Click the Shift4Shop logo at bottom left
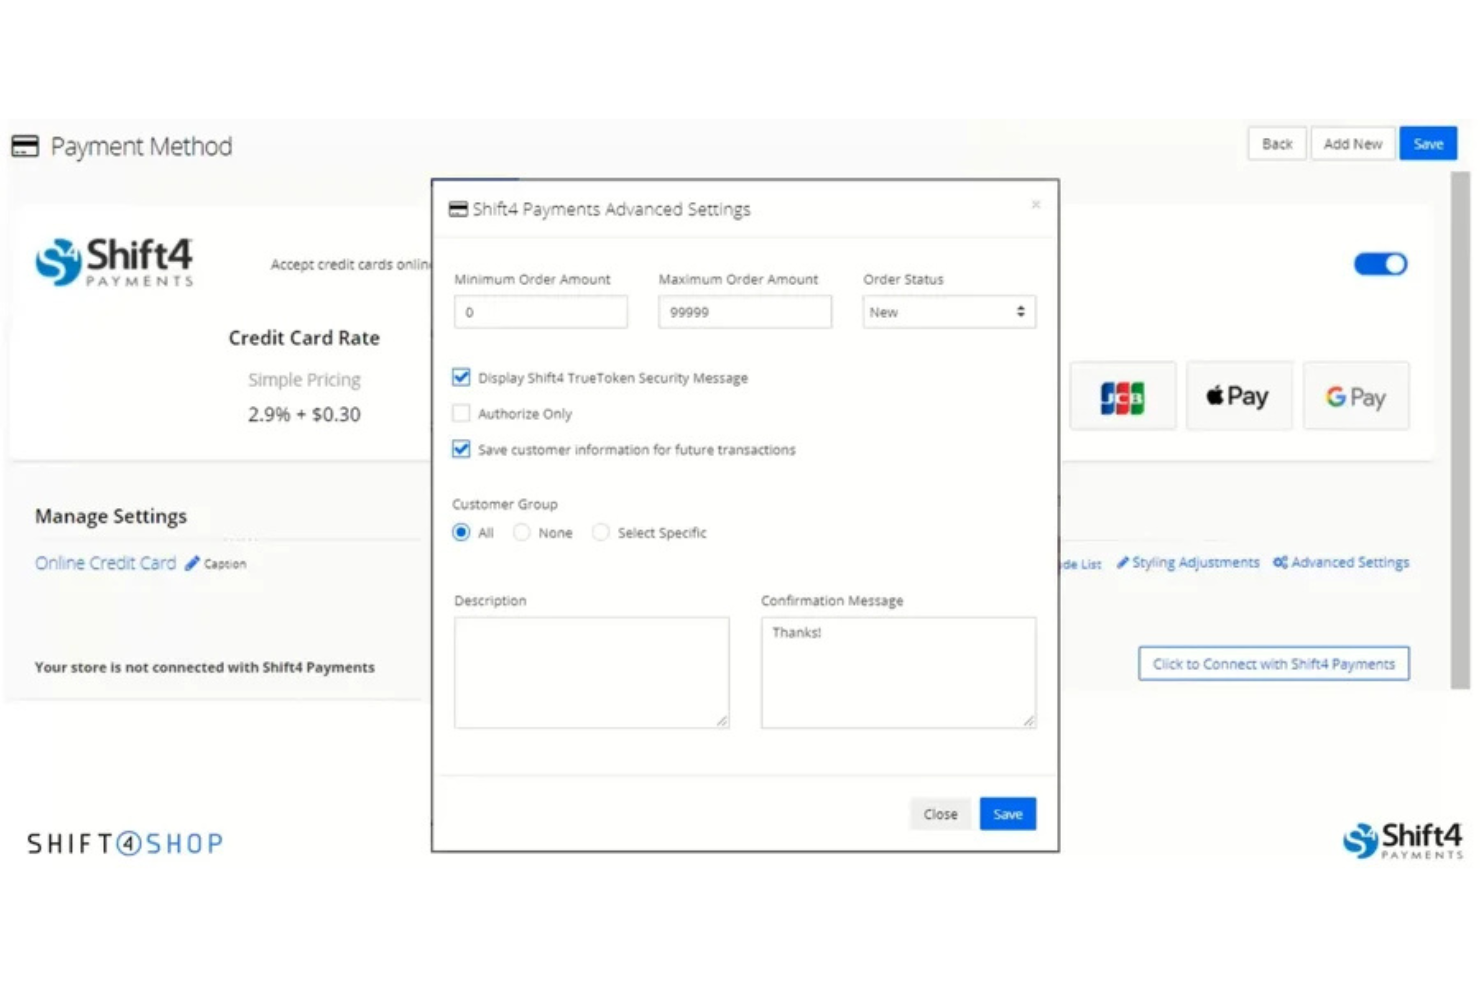Image resolution: width=1480 pixels, height=987 pixels. [x=123, y=842]
